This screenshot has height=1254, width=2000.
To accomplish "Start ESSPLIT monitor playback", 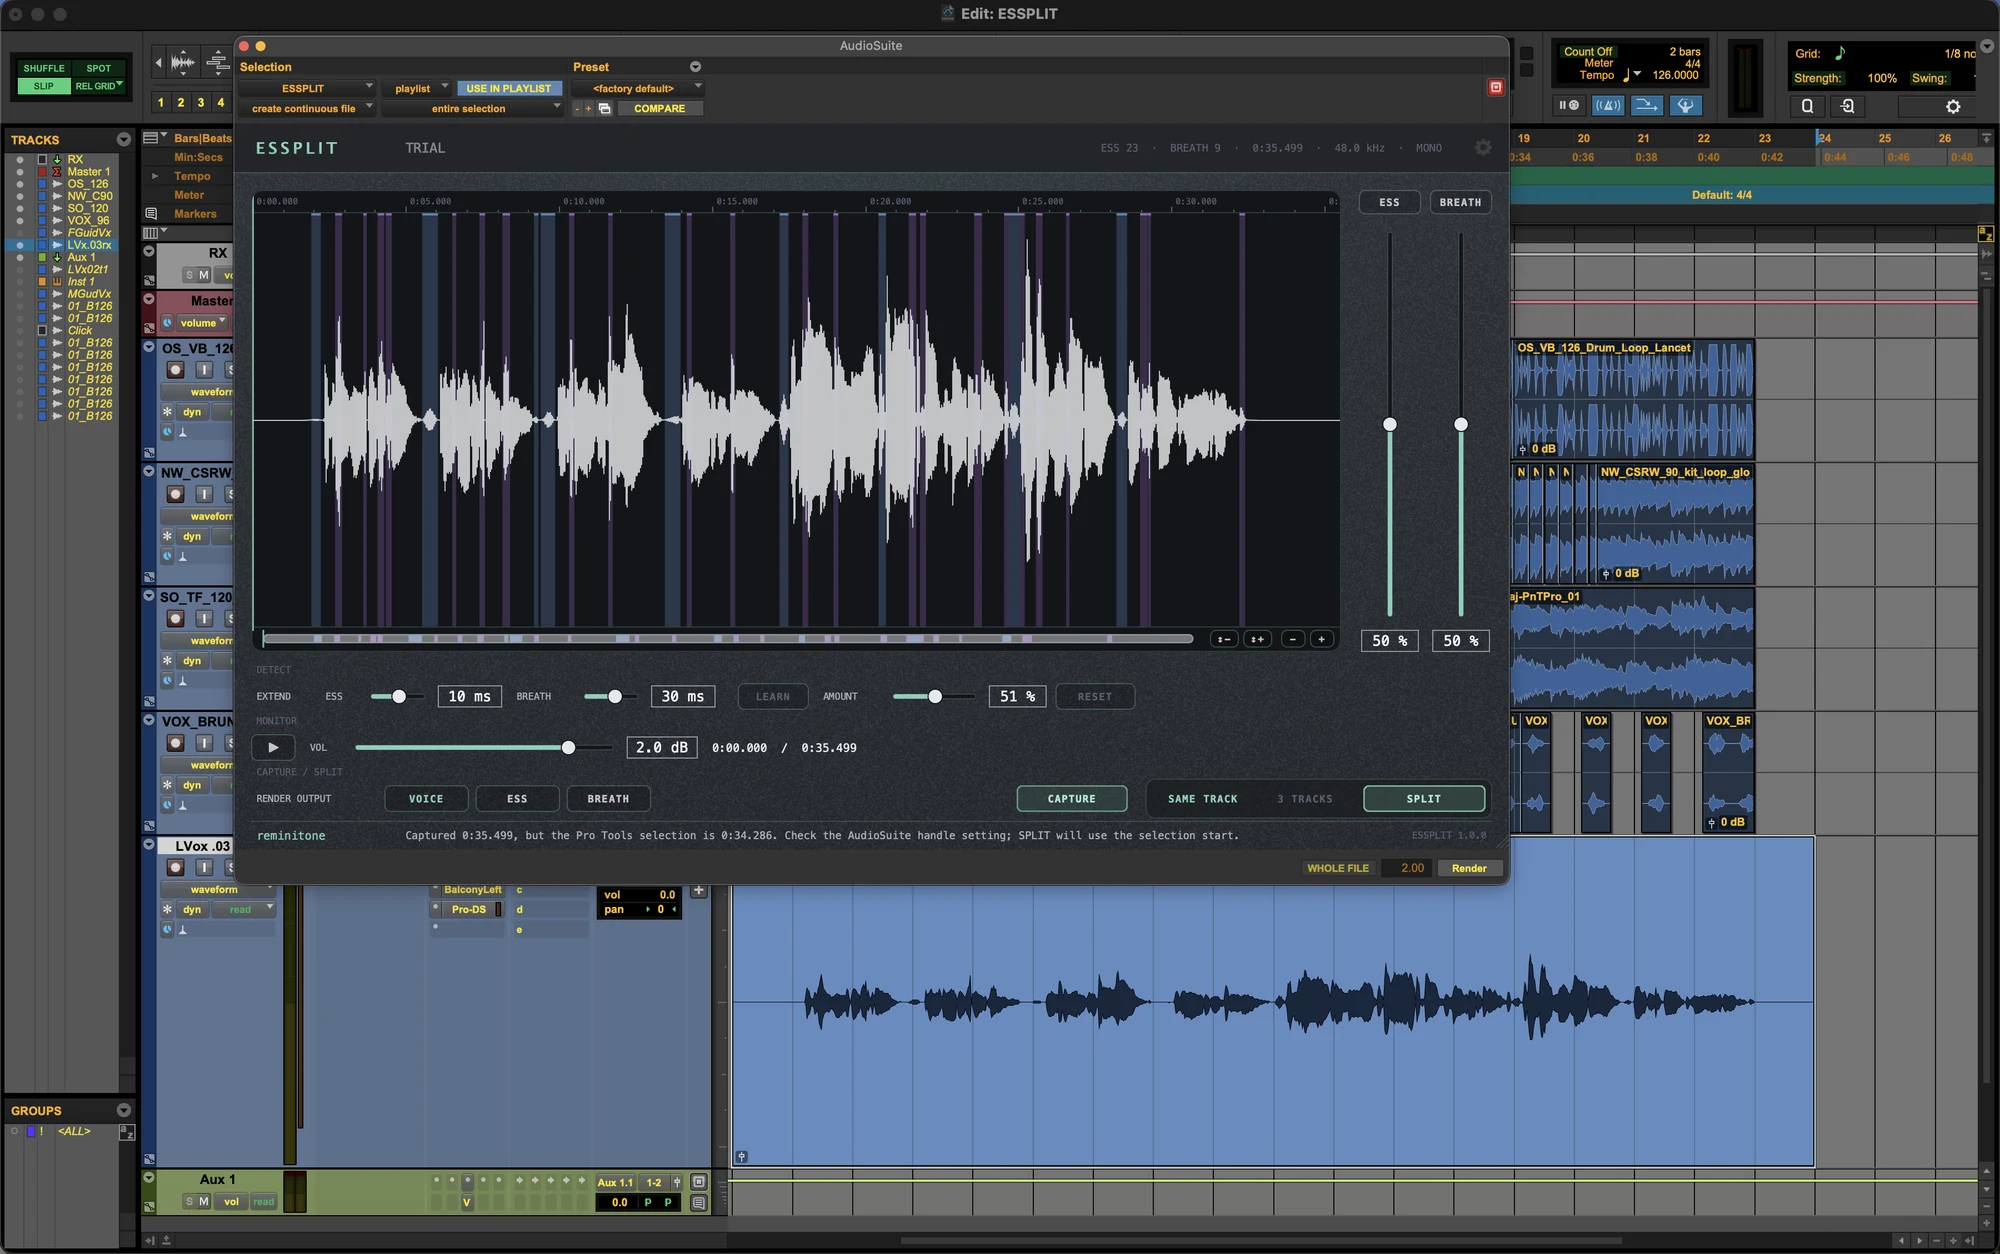I will pos(273,748).
